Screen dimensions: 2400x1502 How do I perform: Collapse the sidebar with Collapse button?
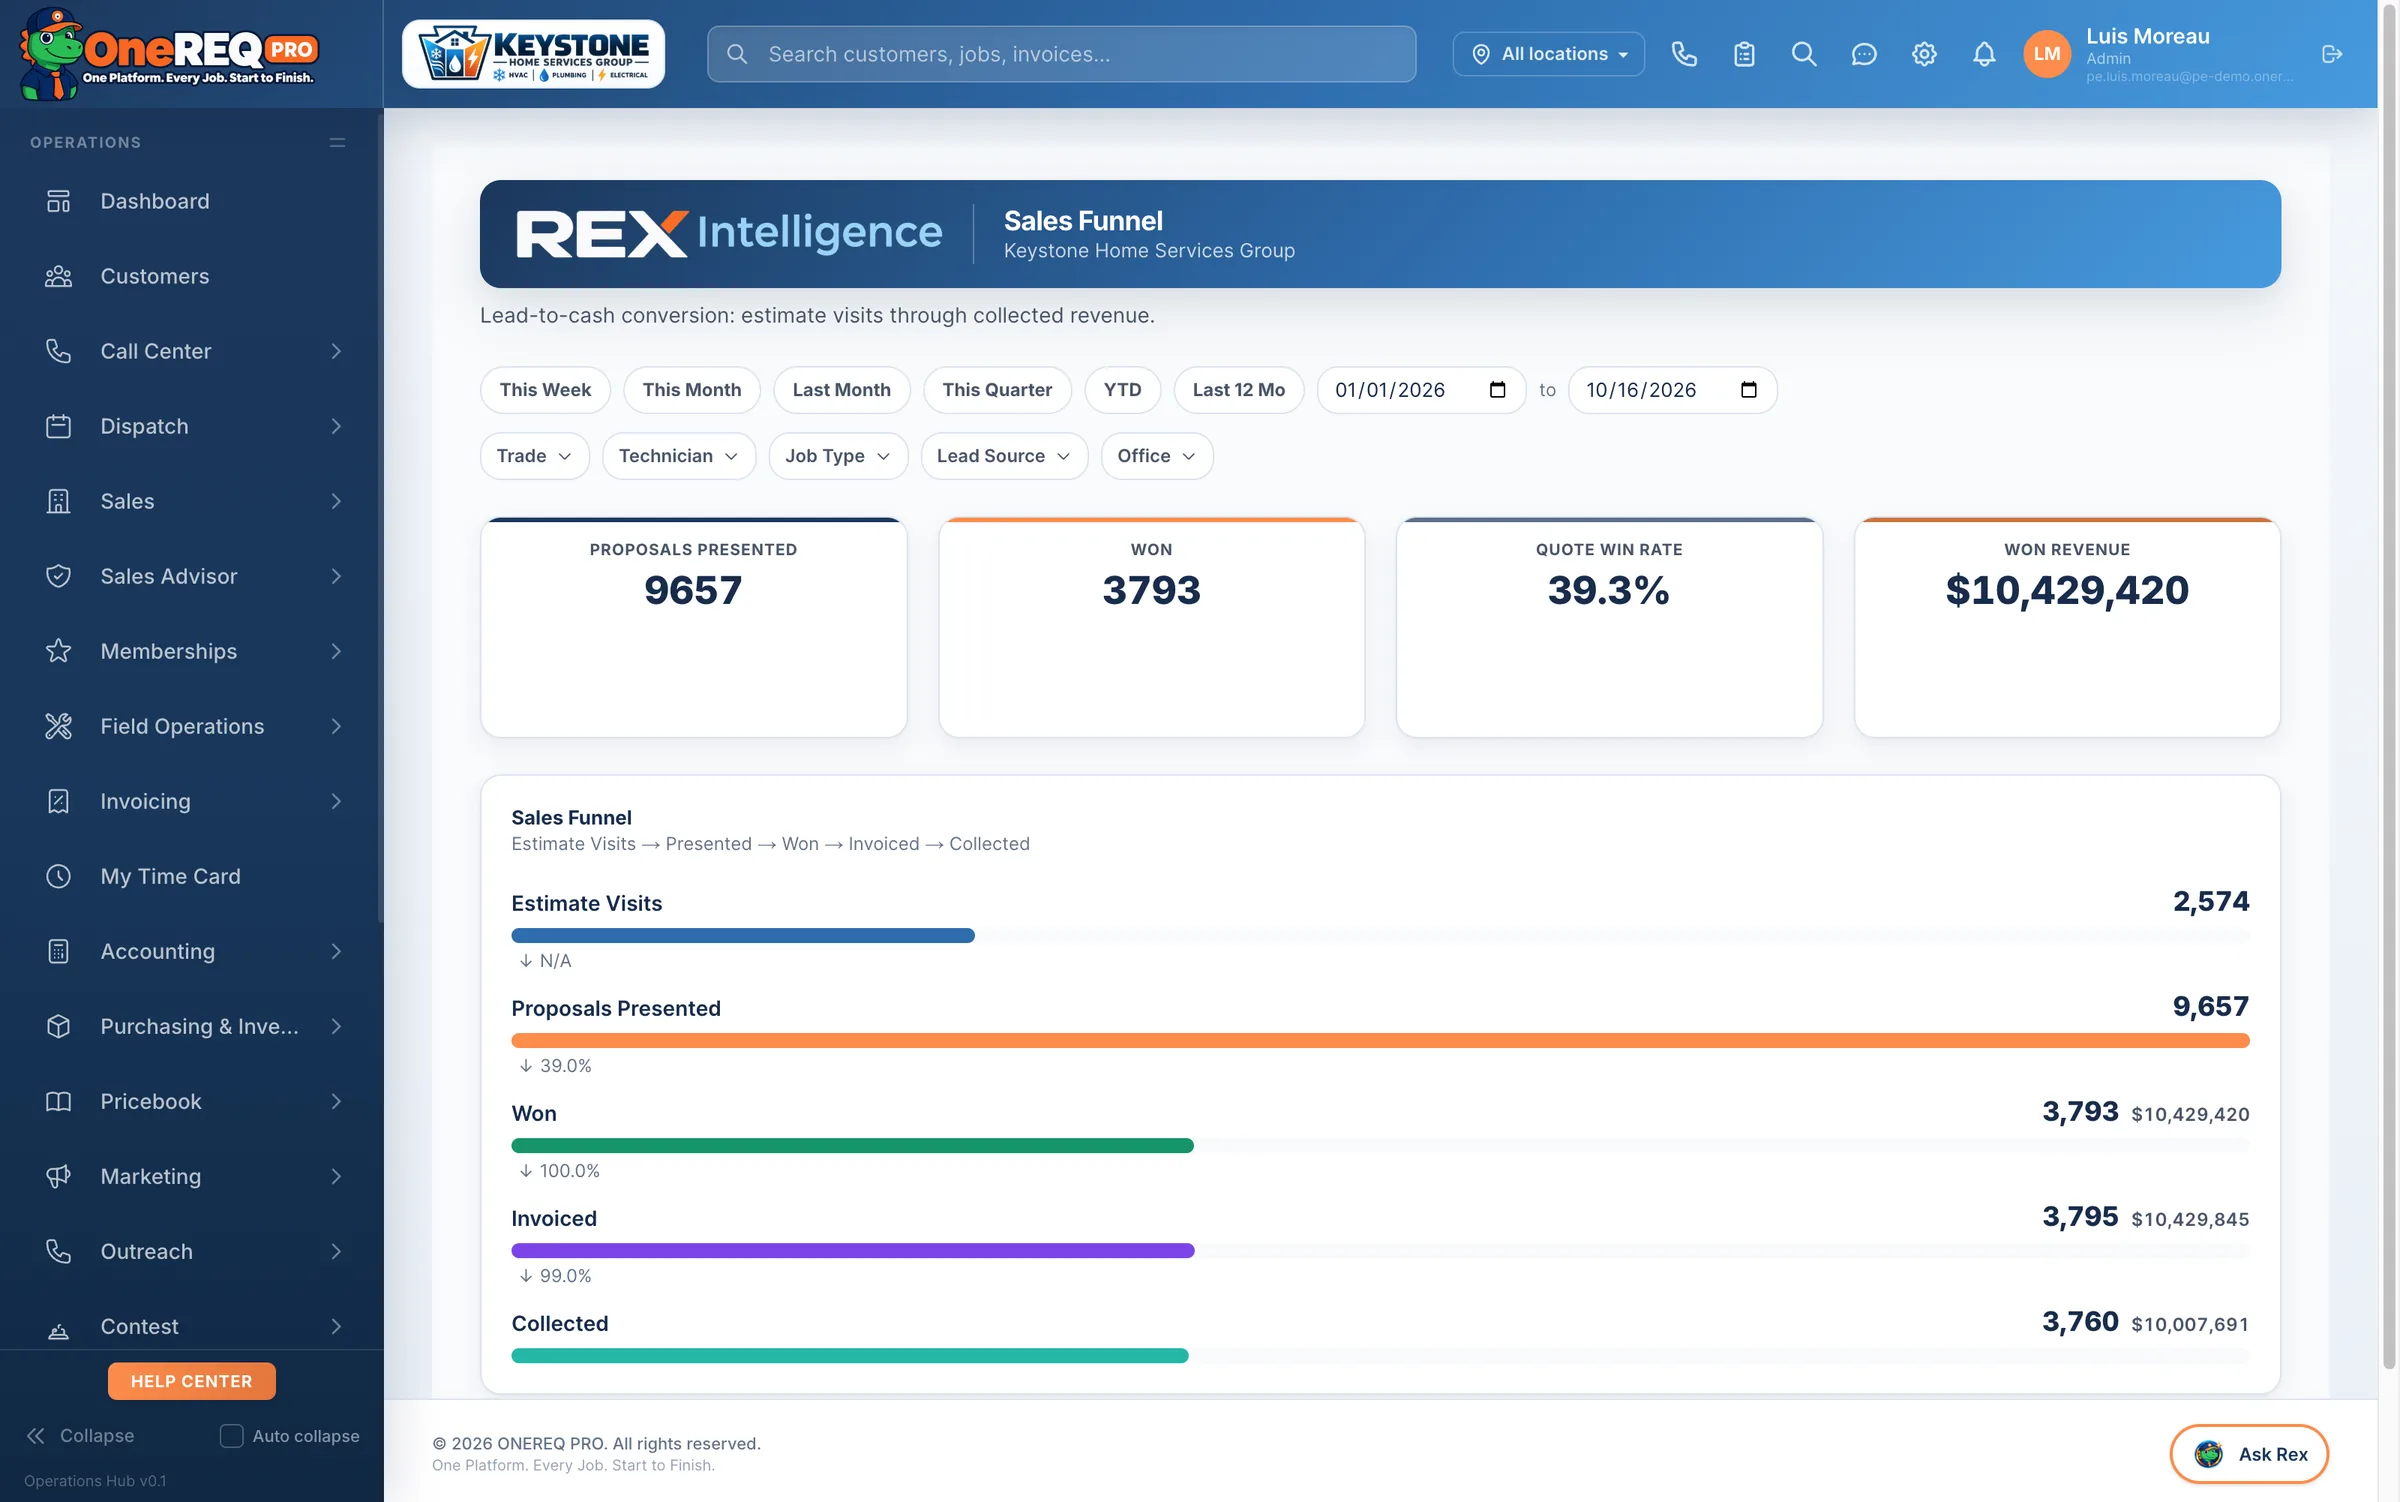[x=80, y=1436]
